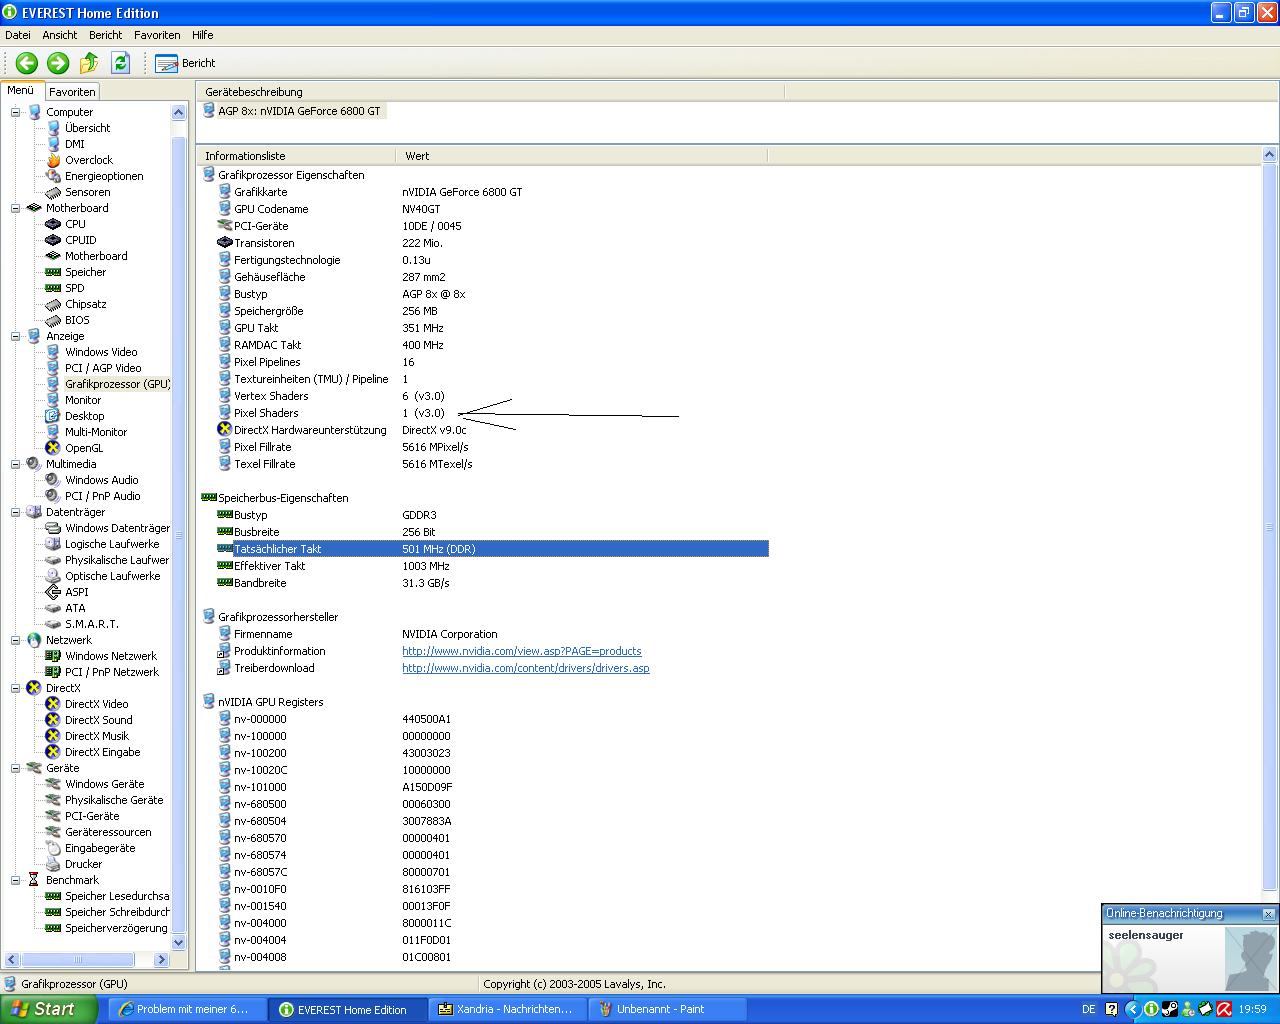1280x1024 pixels.
Task: Open the Bericht report toolbar button
Action: tap(186, 63)
